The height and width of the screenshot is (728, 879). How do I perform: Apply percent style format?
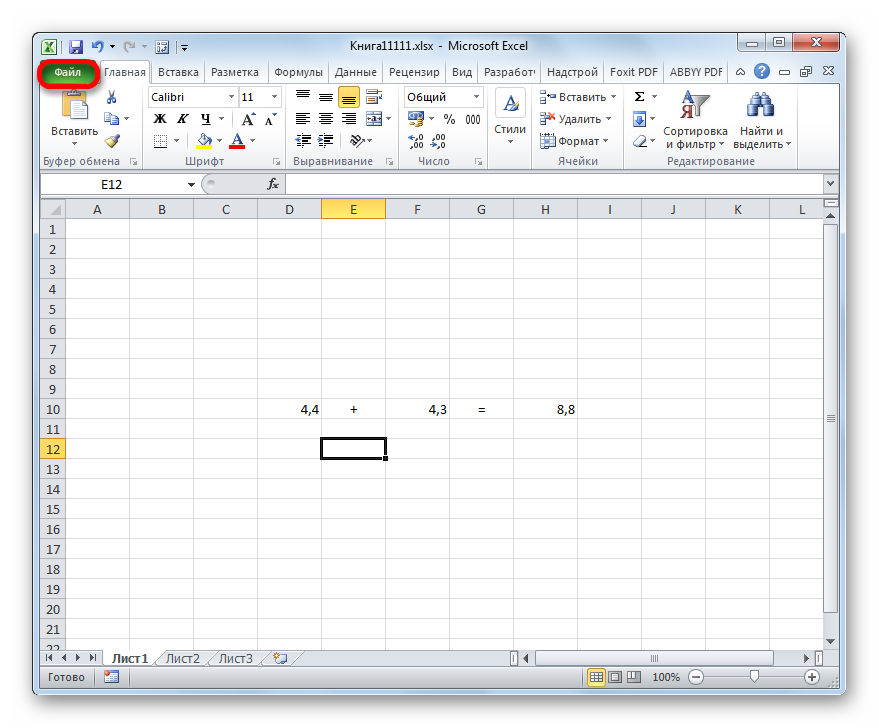click(x=449, y=119)
